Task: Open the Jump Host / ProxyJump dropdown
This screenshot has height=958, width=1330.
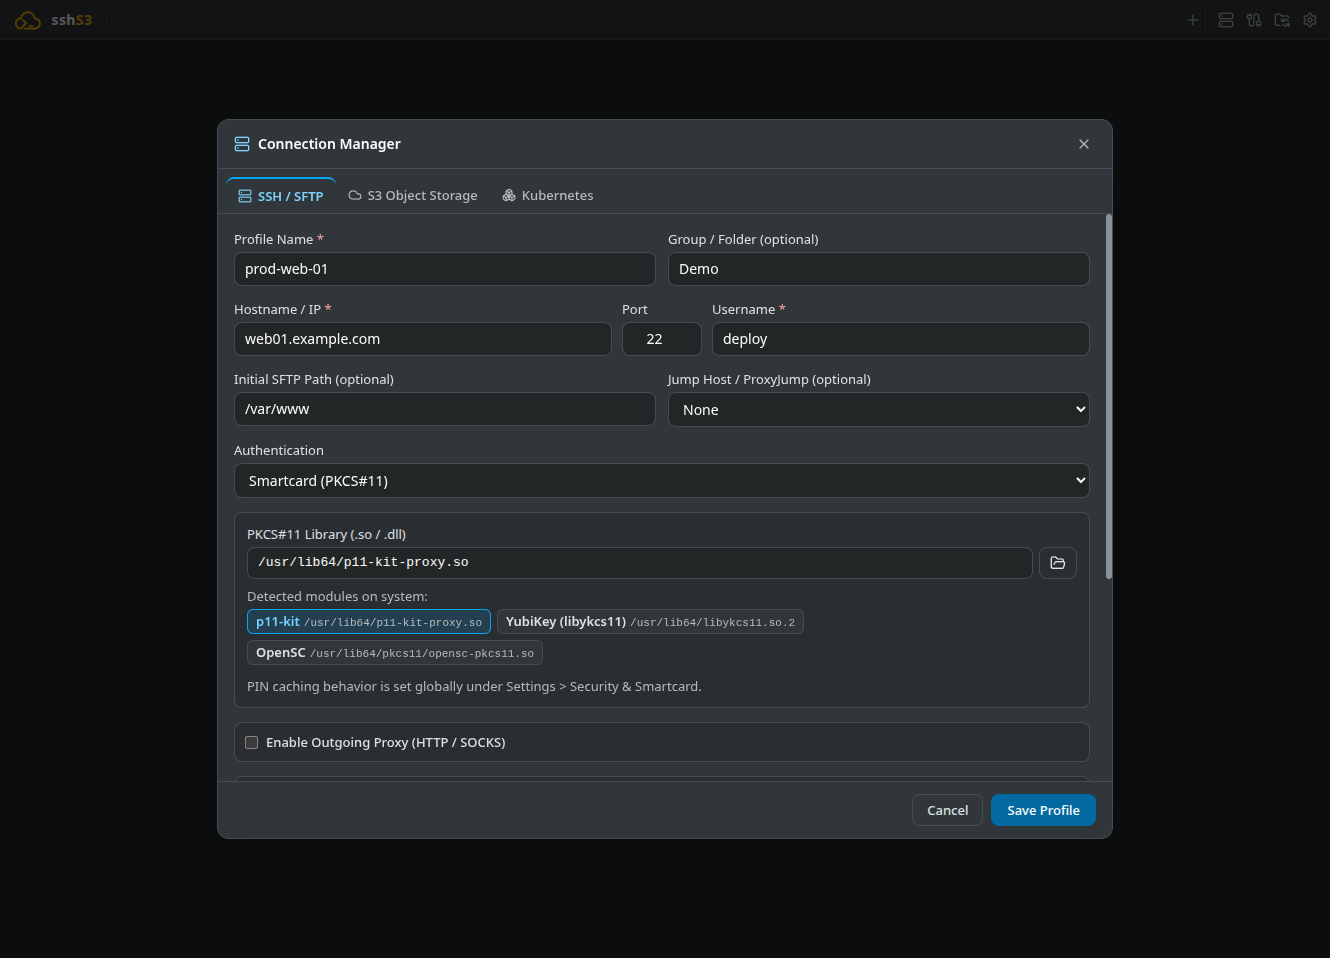Action: 879,410
